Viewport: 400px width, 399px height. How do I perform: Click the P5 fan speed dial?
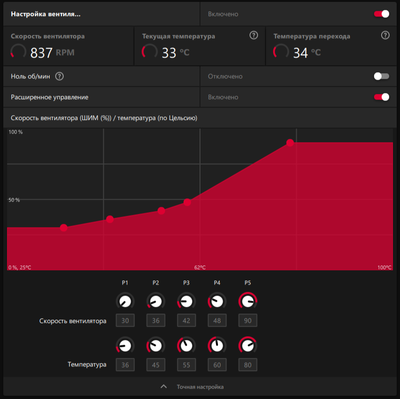tap(248, 301)
